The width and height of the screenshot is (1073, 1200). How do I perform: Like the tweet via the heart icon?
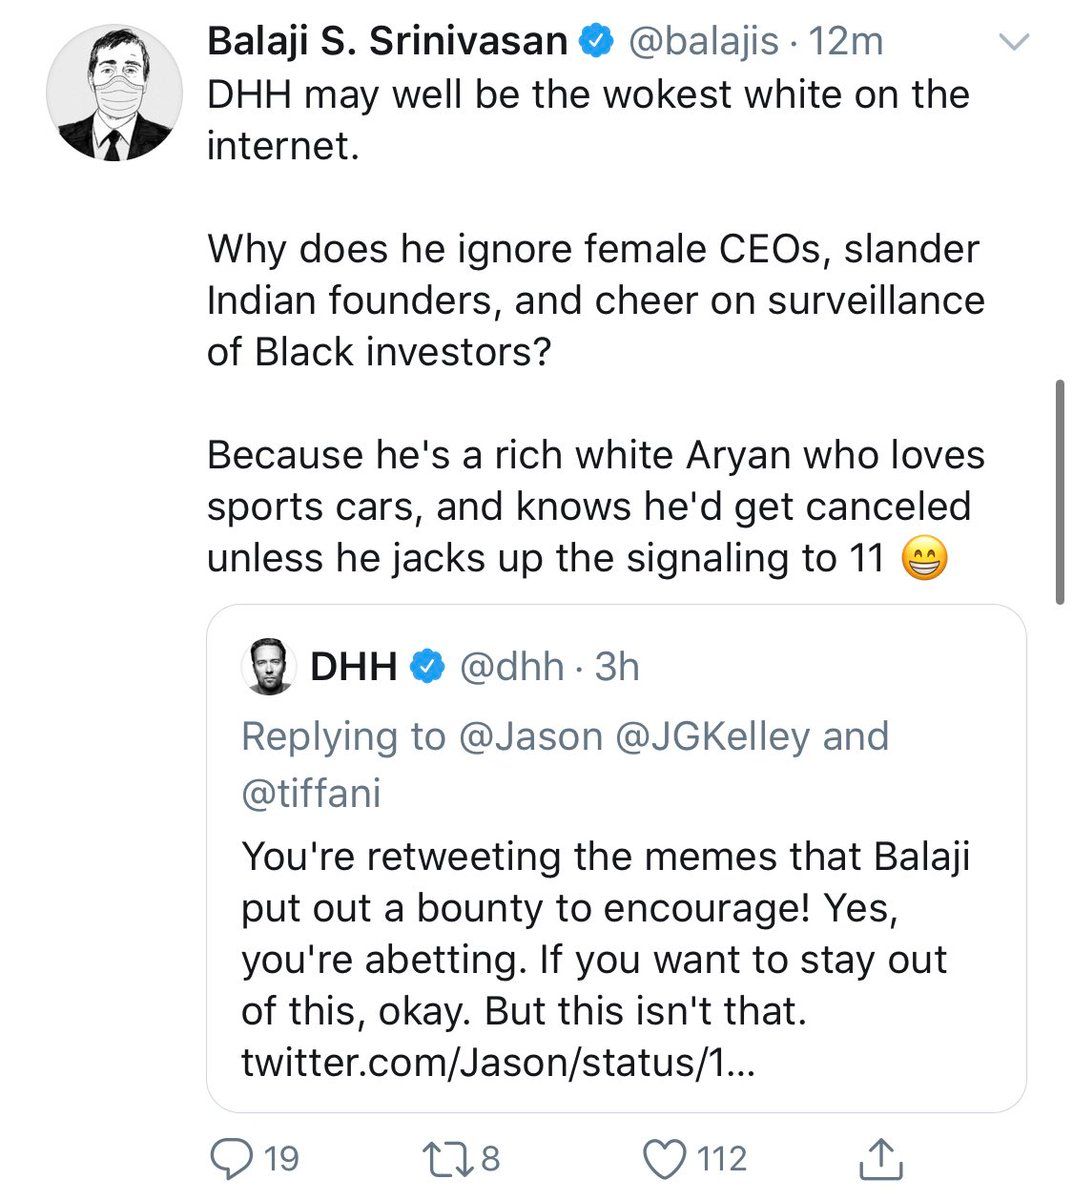pos(663,1158)
